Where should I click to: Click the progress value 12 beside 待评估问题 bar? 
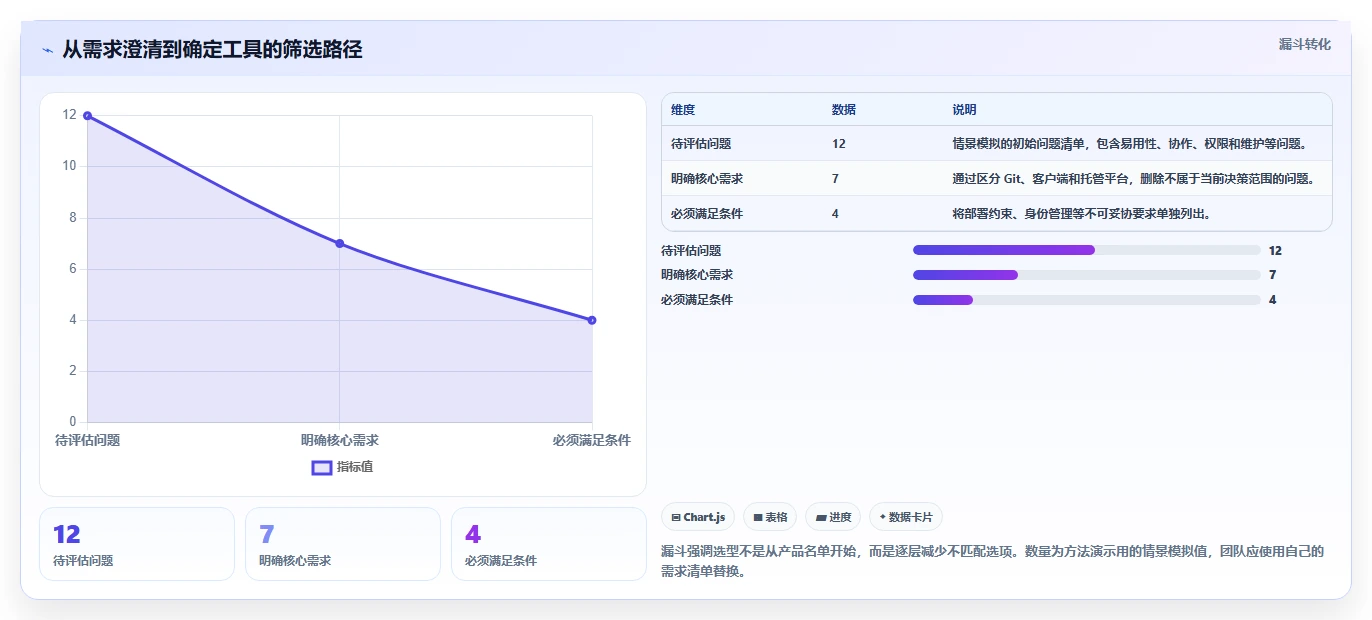tap(1275, 250)
